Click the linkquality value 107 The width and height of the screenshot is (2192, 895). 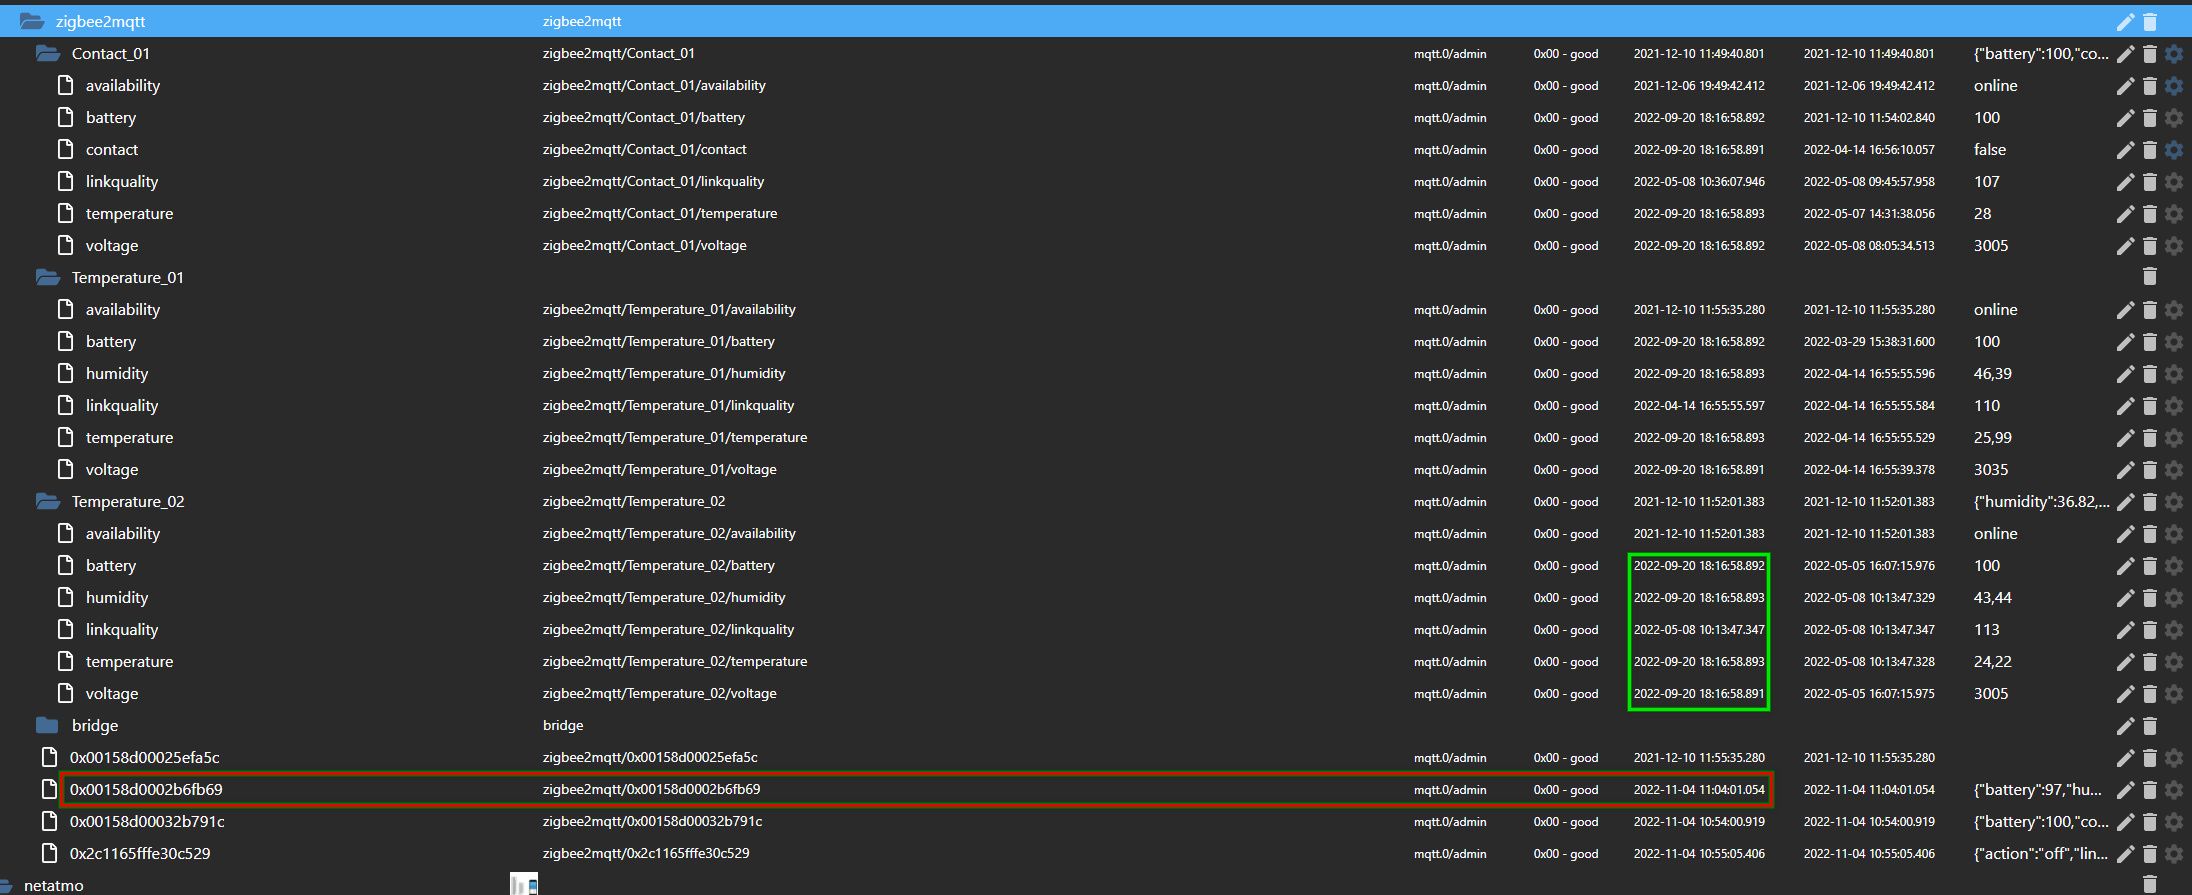tap(1987, 182)
